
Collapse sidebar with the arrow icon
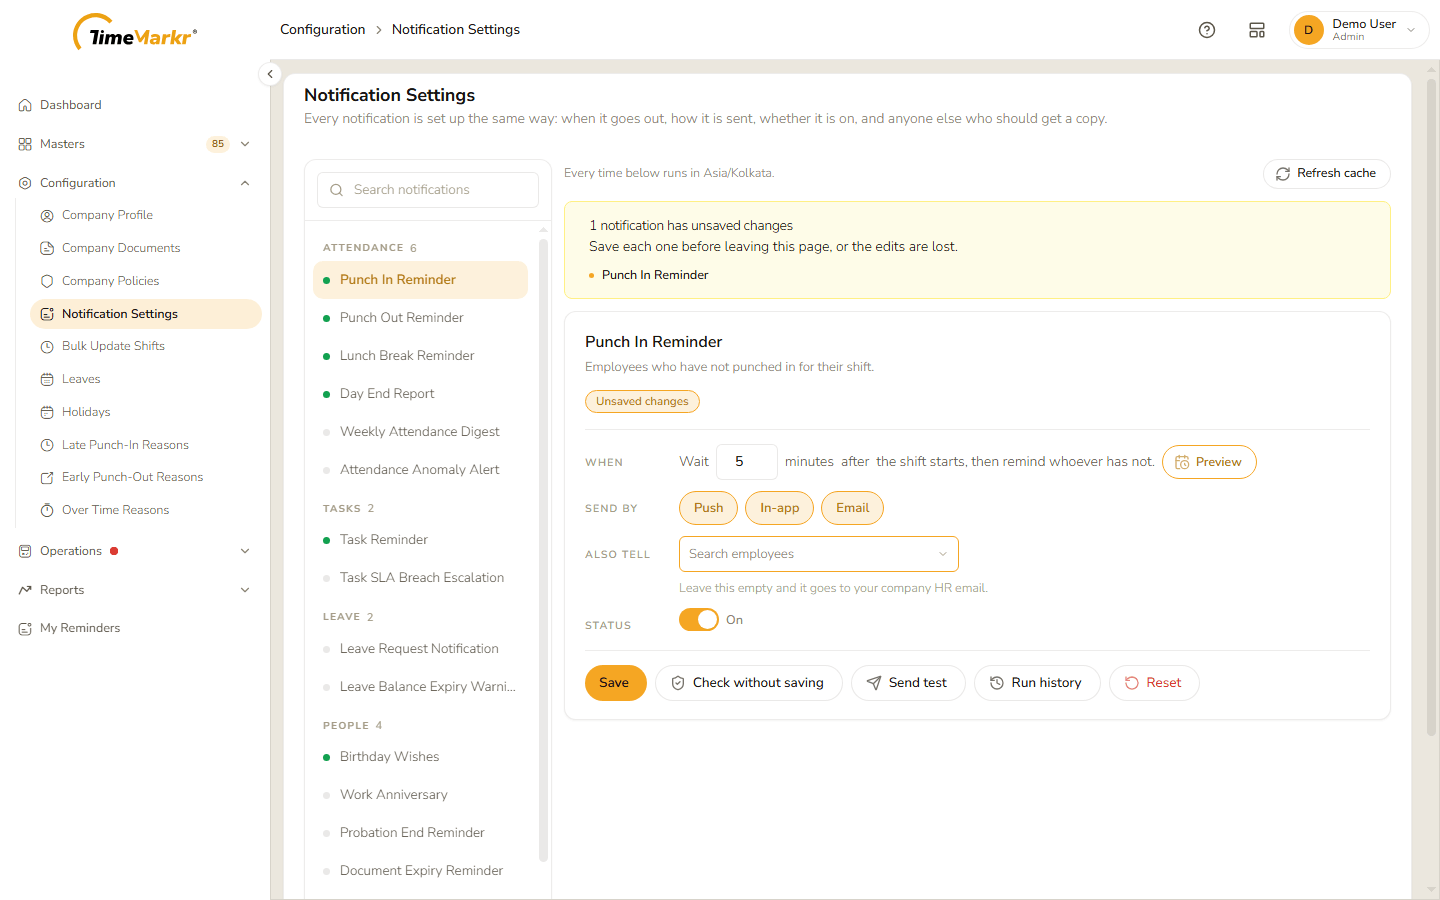click(x=270, y=74)
